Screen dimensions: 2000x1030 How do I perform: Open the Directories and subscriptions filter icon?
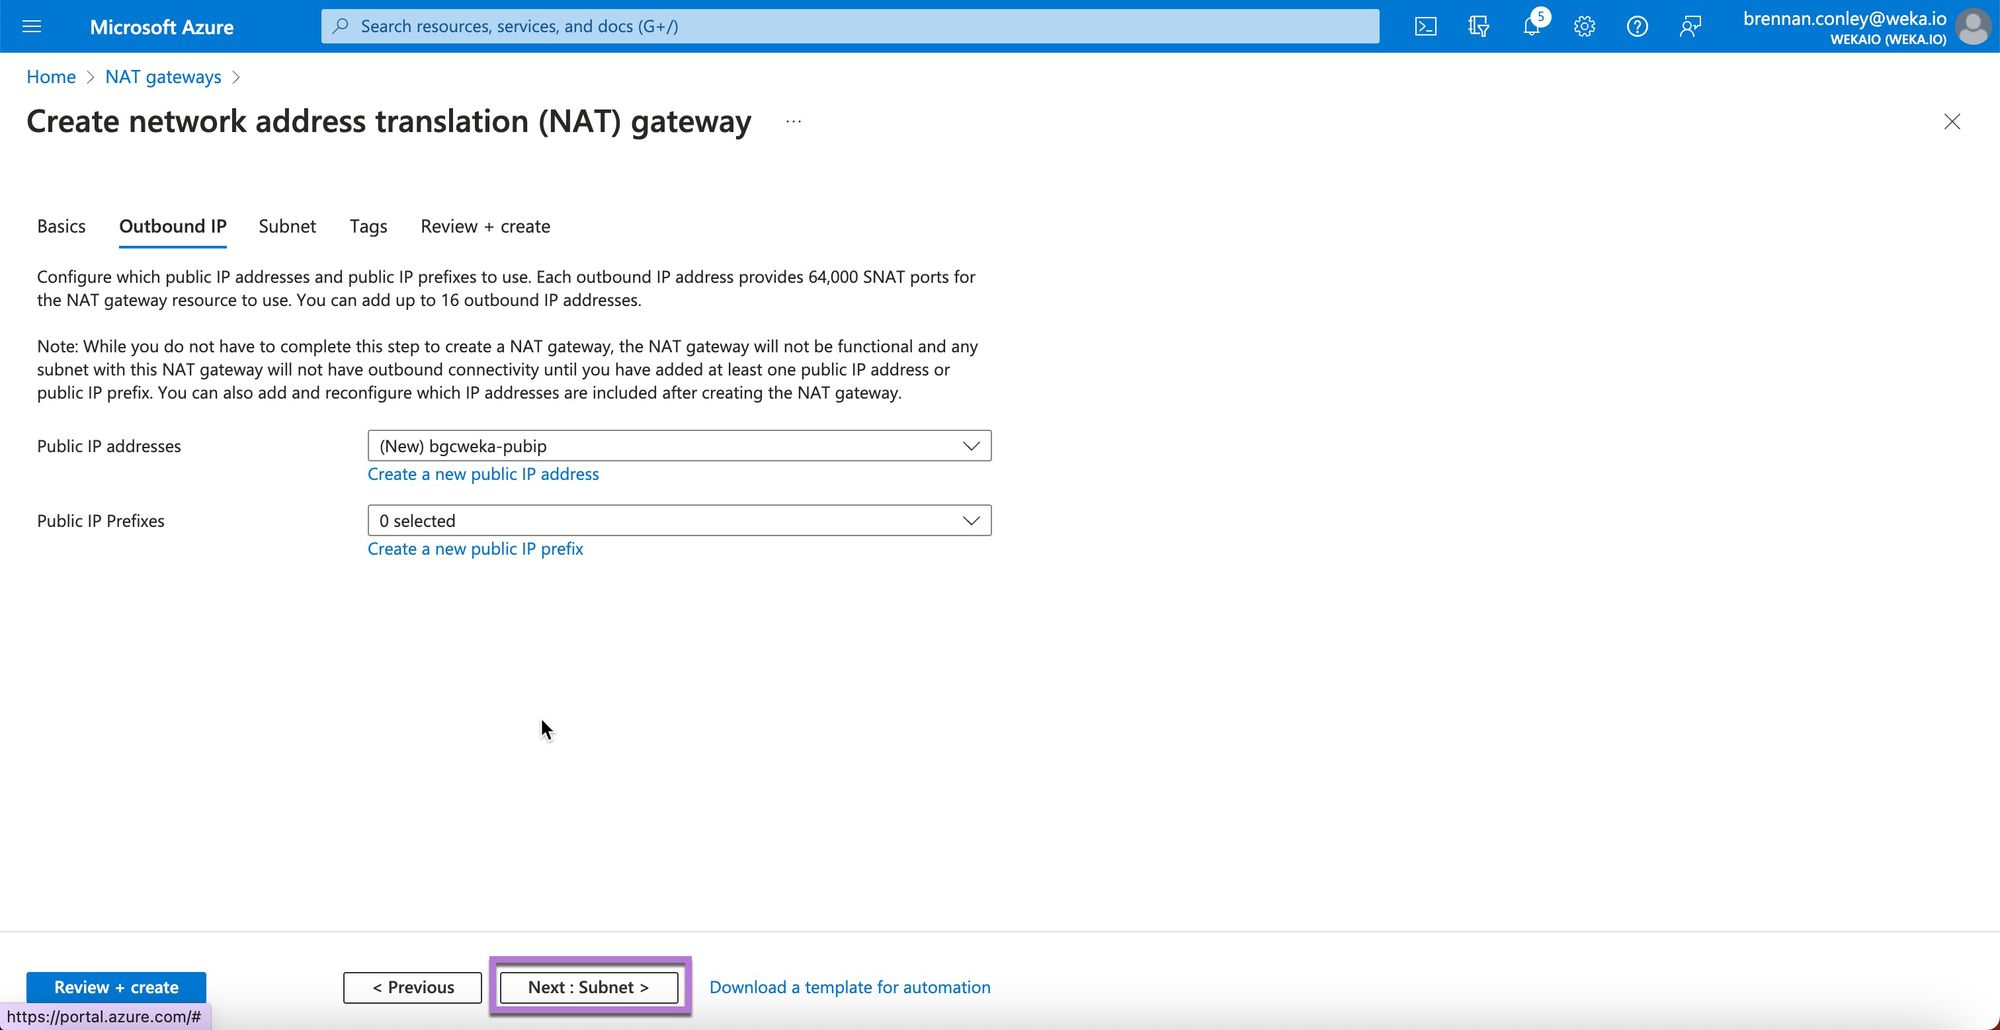[1478, 27]
